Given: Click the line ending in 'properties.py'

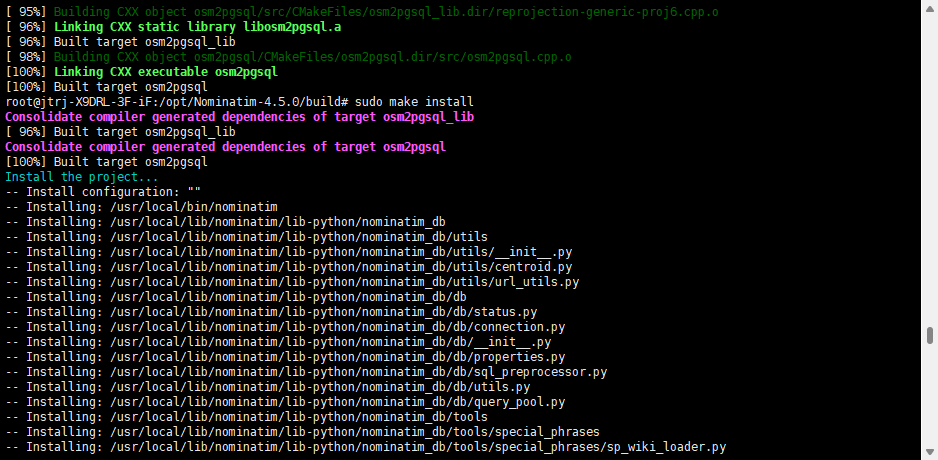Looking at the screenshot, I should pyautogui.click(x=285, y=357).
